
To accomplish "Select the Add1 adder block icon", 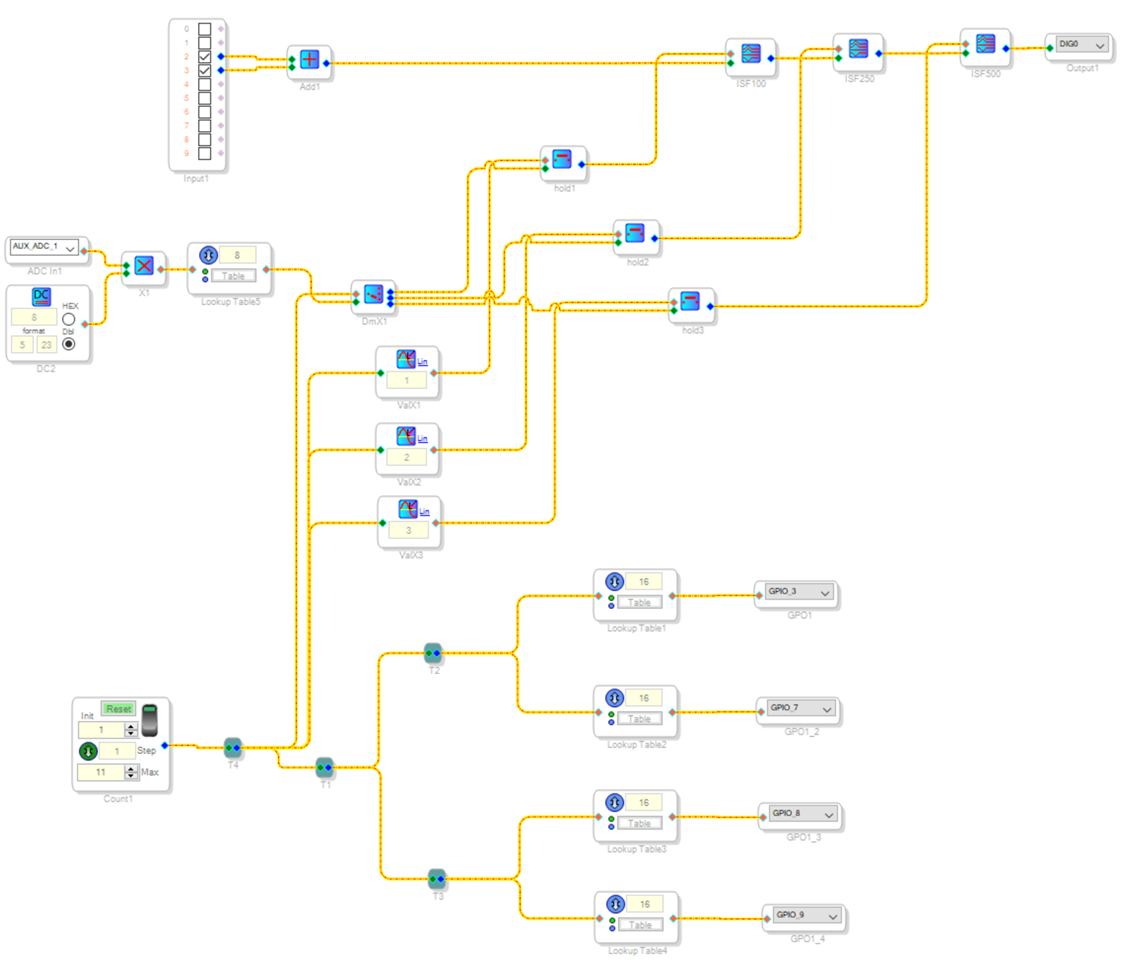I will pyautogui.click(x=309, y=59).
